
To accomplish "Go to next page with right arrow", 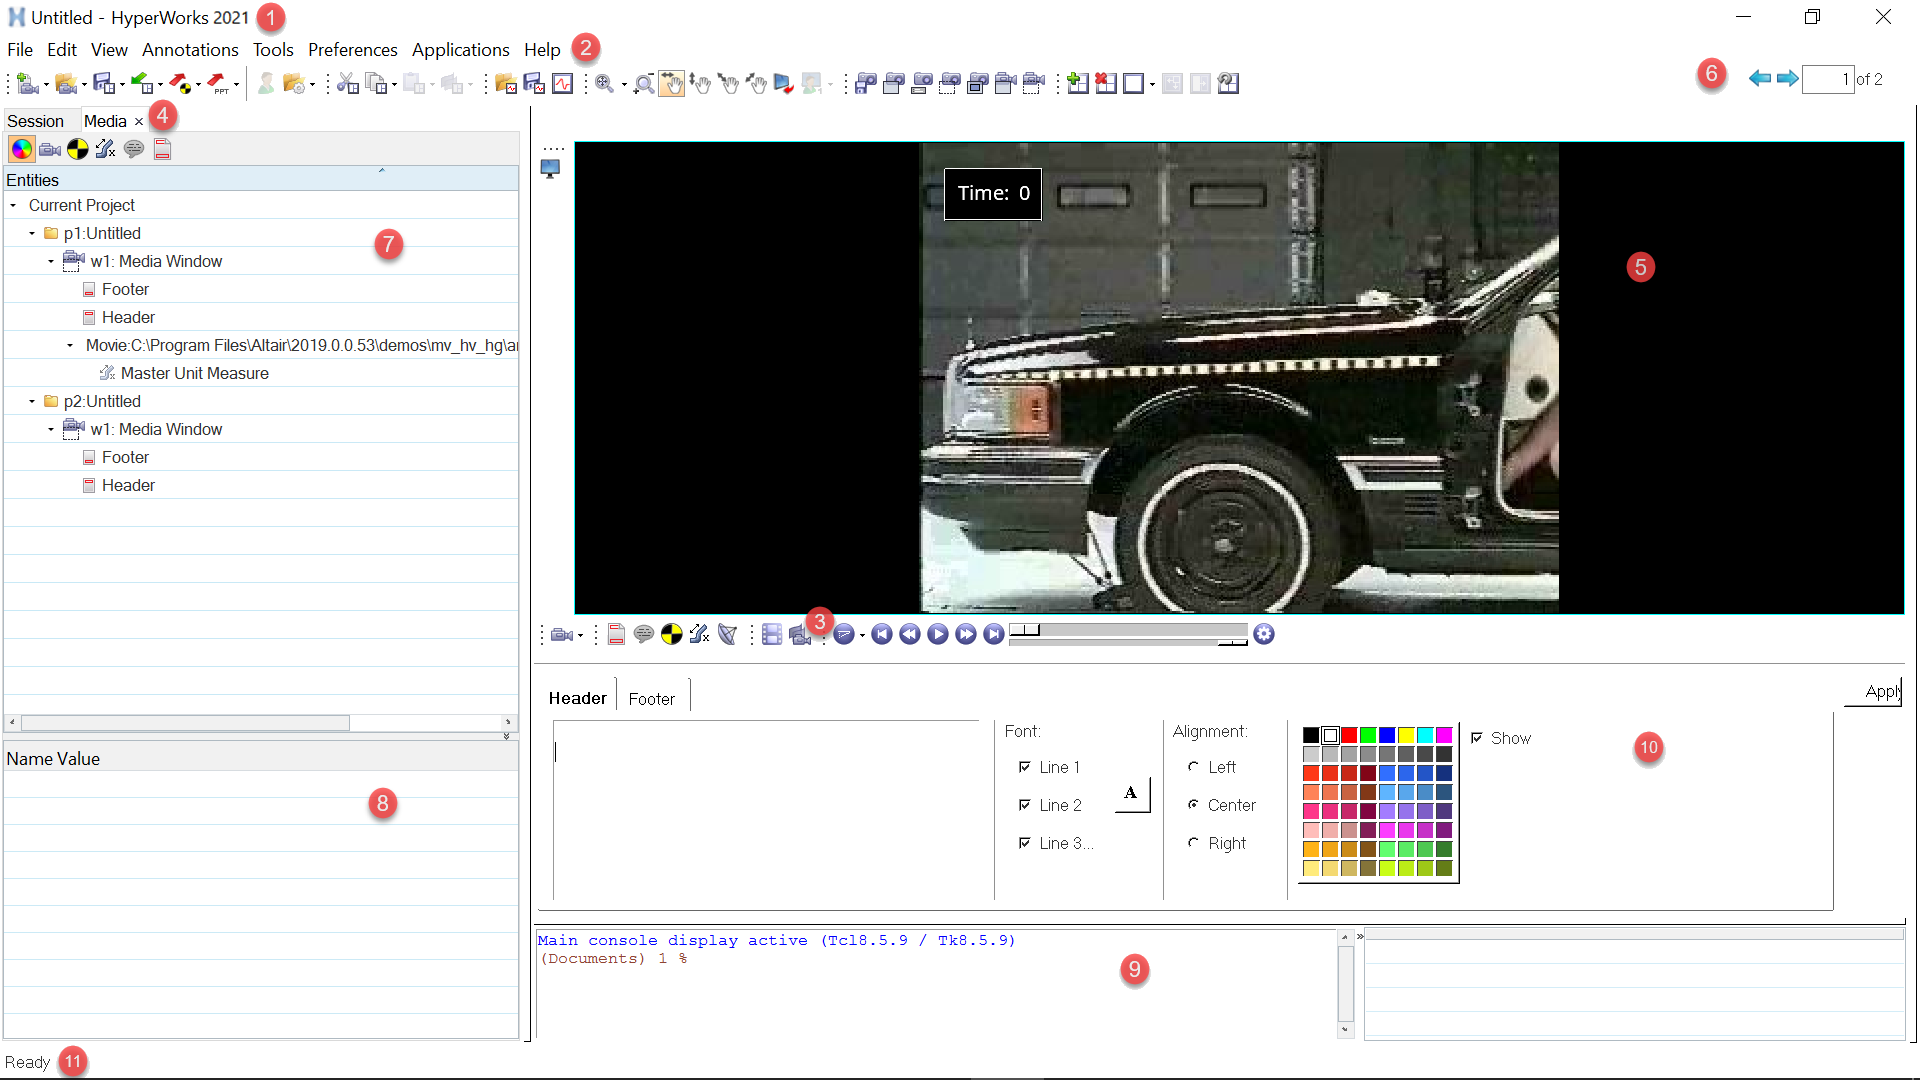I will pyautogui.click(x=1787, y=79).
